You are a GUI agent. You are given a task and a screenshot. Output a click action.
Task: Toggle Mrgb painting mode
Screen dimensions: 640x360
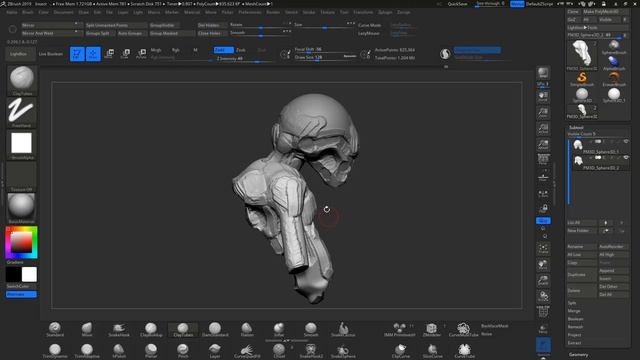[156, 50]
